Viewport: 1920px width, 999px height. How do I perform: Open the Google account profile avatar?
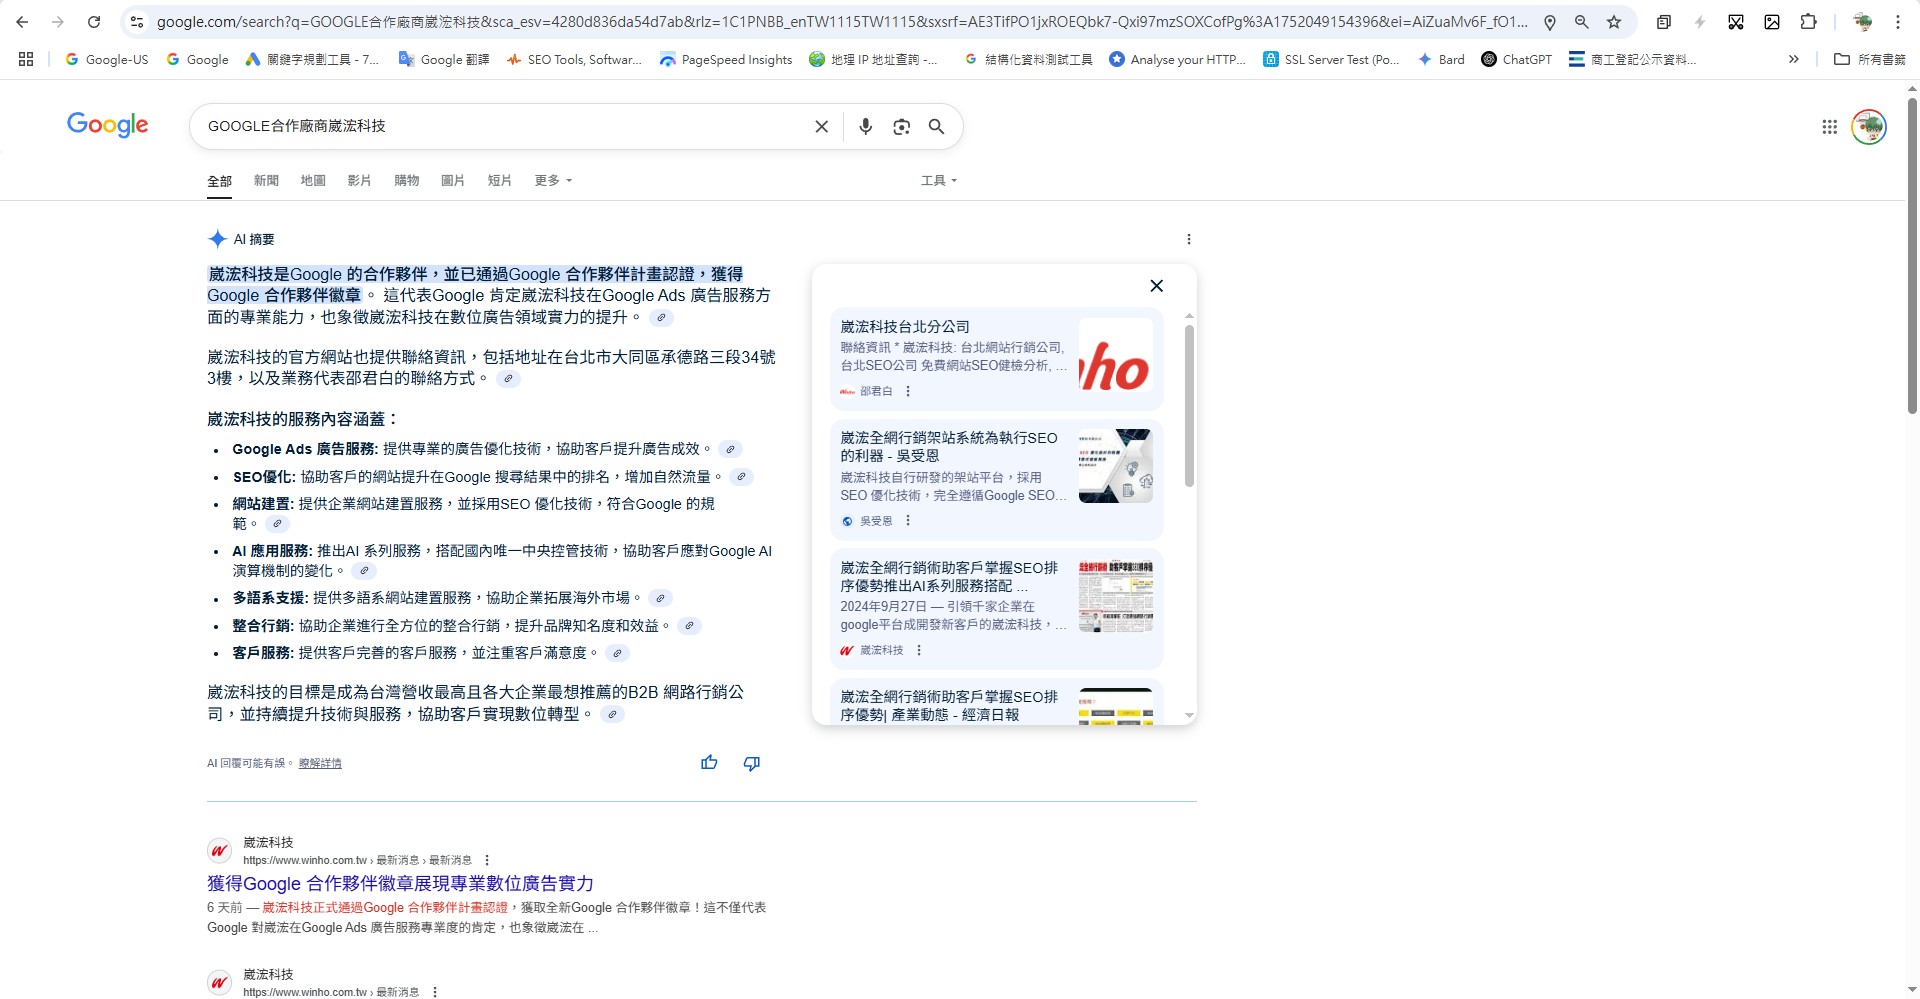coord(1869,126)
